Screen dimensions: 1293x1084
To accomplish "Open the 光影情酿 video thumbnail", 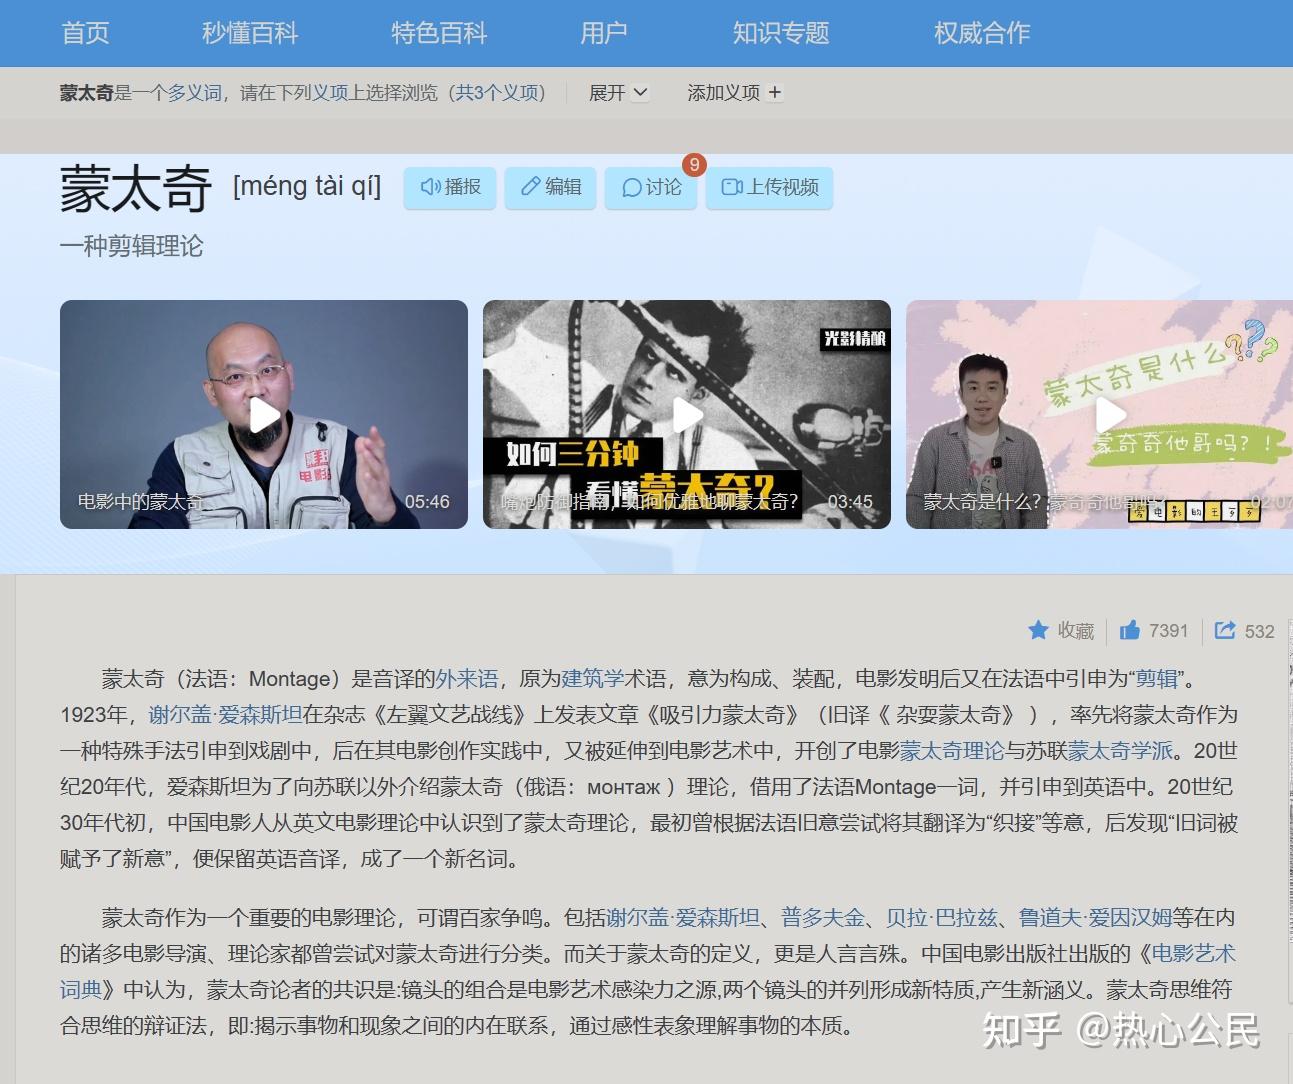I will (x=687, y=414).
